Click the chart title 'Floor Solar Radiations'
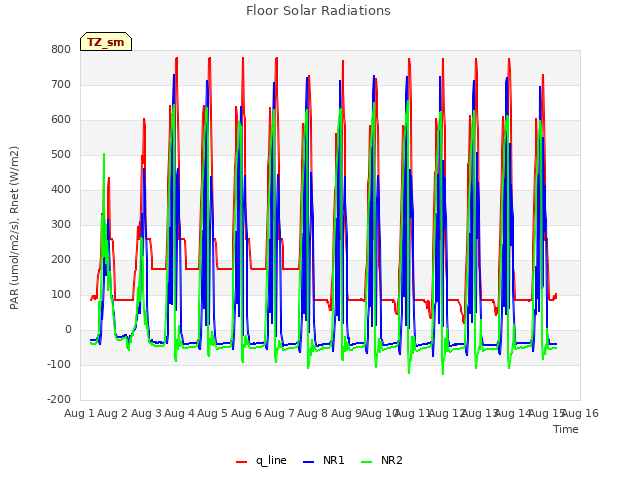 pos(318,10)
